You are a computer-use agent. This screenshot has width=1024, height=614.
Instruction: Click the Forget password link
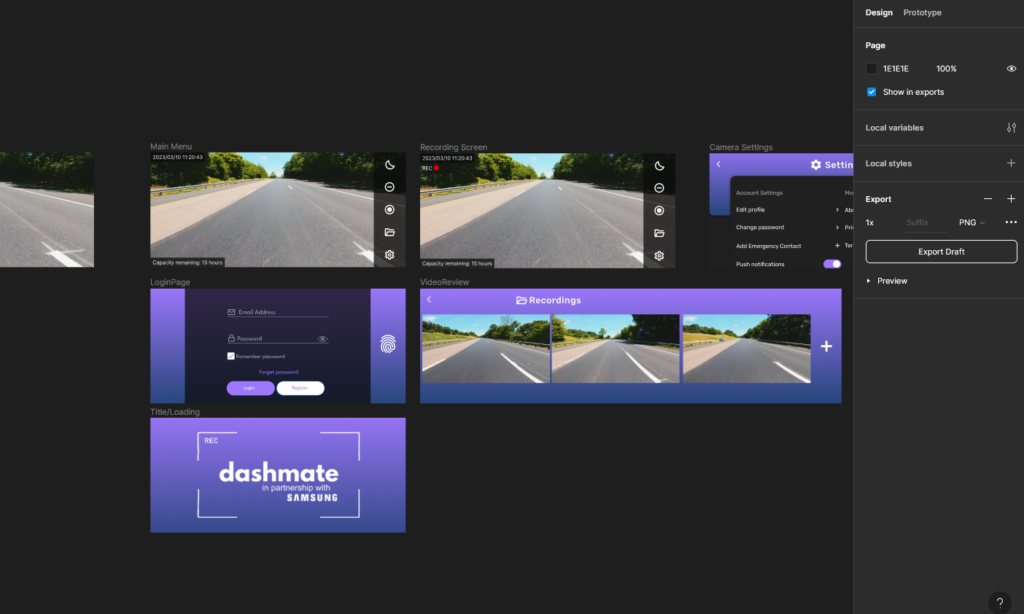[278, 372]
